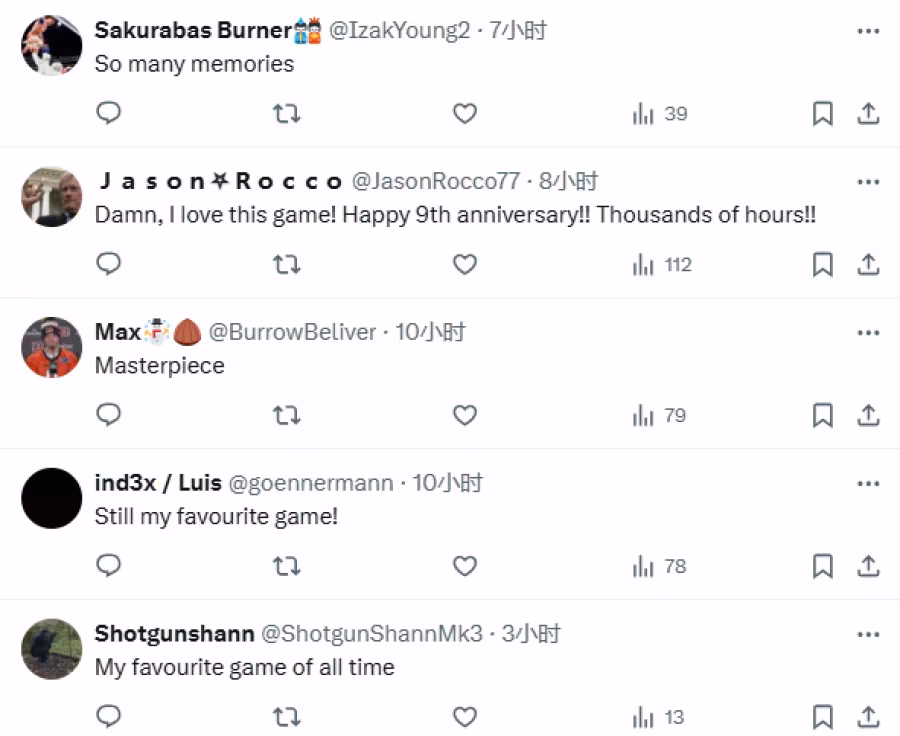This screenshot has width=900, height=736.
Task: Share the "Masterpiece" tweet
Action: [x=868, y=416]
